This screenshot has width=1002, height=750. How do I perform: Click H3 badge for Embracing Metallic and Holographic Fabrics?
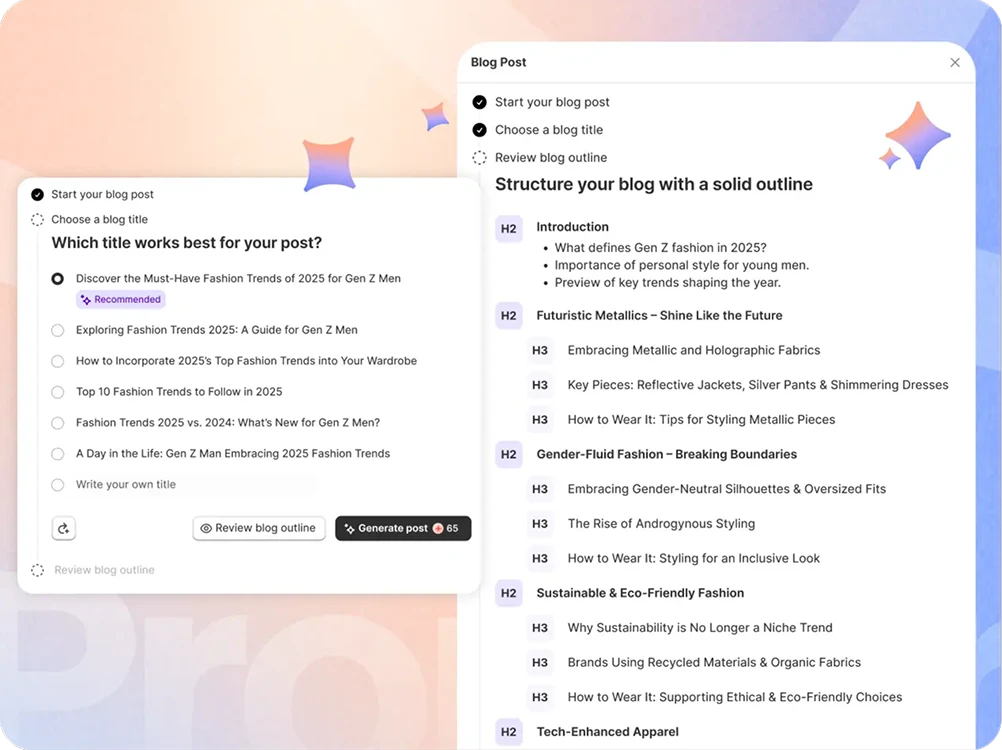point(540,351)
